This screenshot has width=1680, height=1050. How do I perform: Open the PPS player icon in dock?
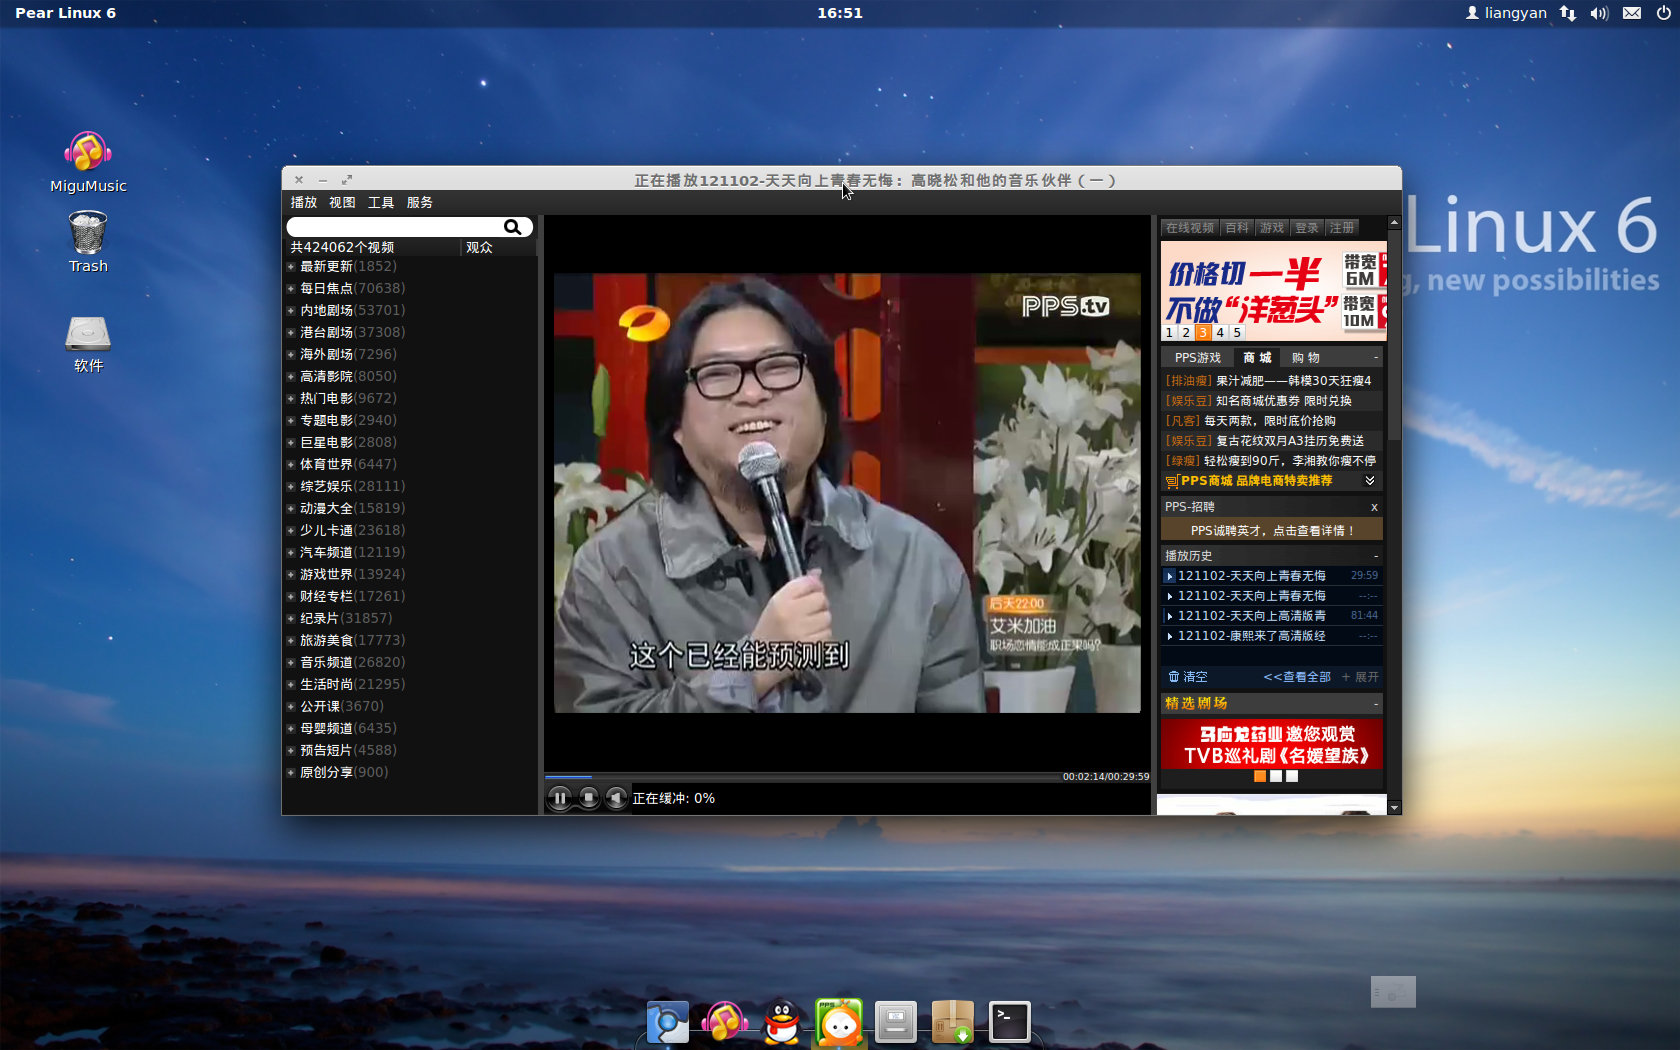tap(839, 1022)
